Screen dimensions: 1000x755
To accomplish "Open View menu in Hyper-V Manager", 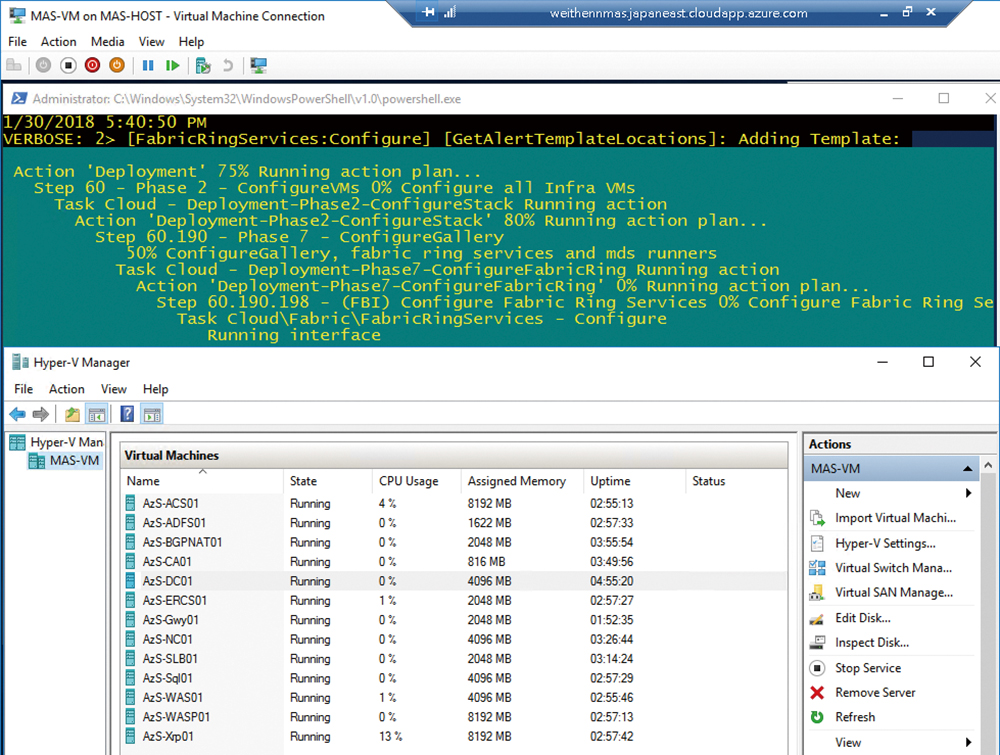I will [114, 389].
